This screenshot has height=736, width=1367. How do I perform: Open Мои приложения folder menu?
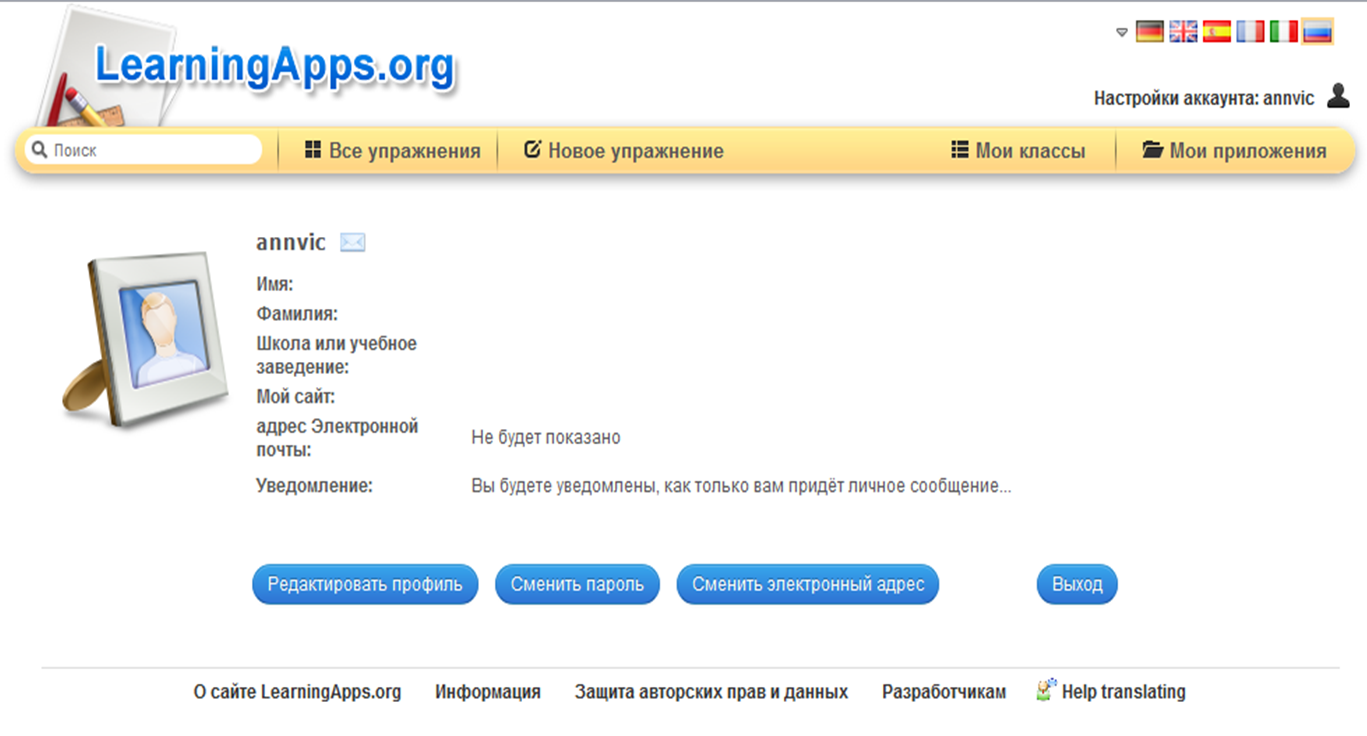1234,151
